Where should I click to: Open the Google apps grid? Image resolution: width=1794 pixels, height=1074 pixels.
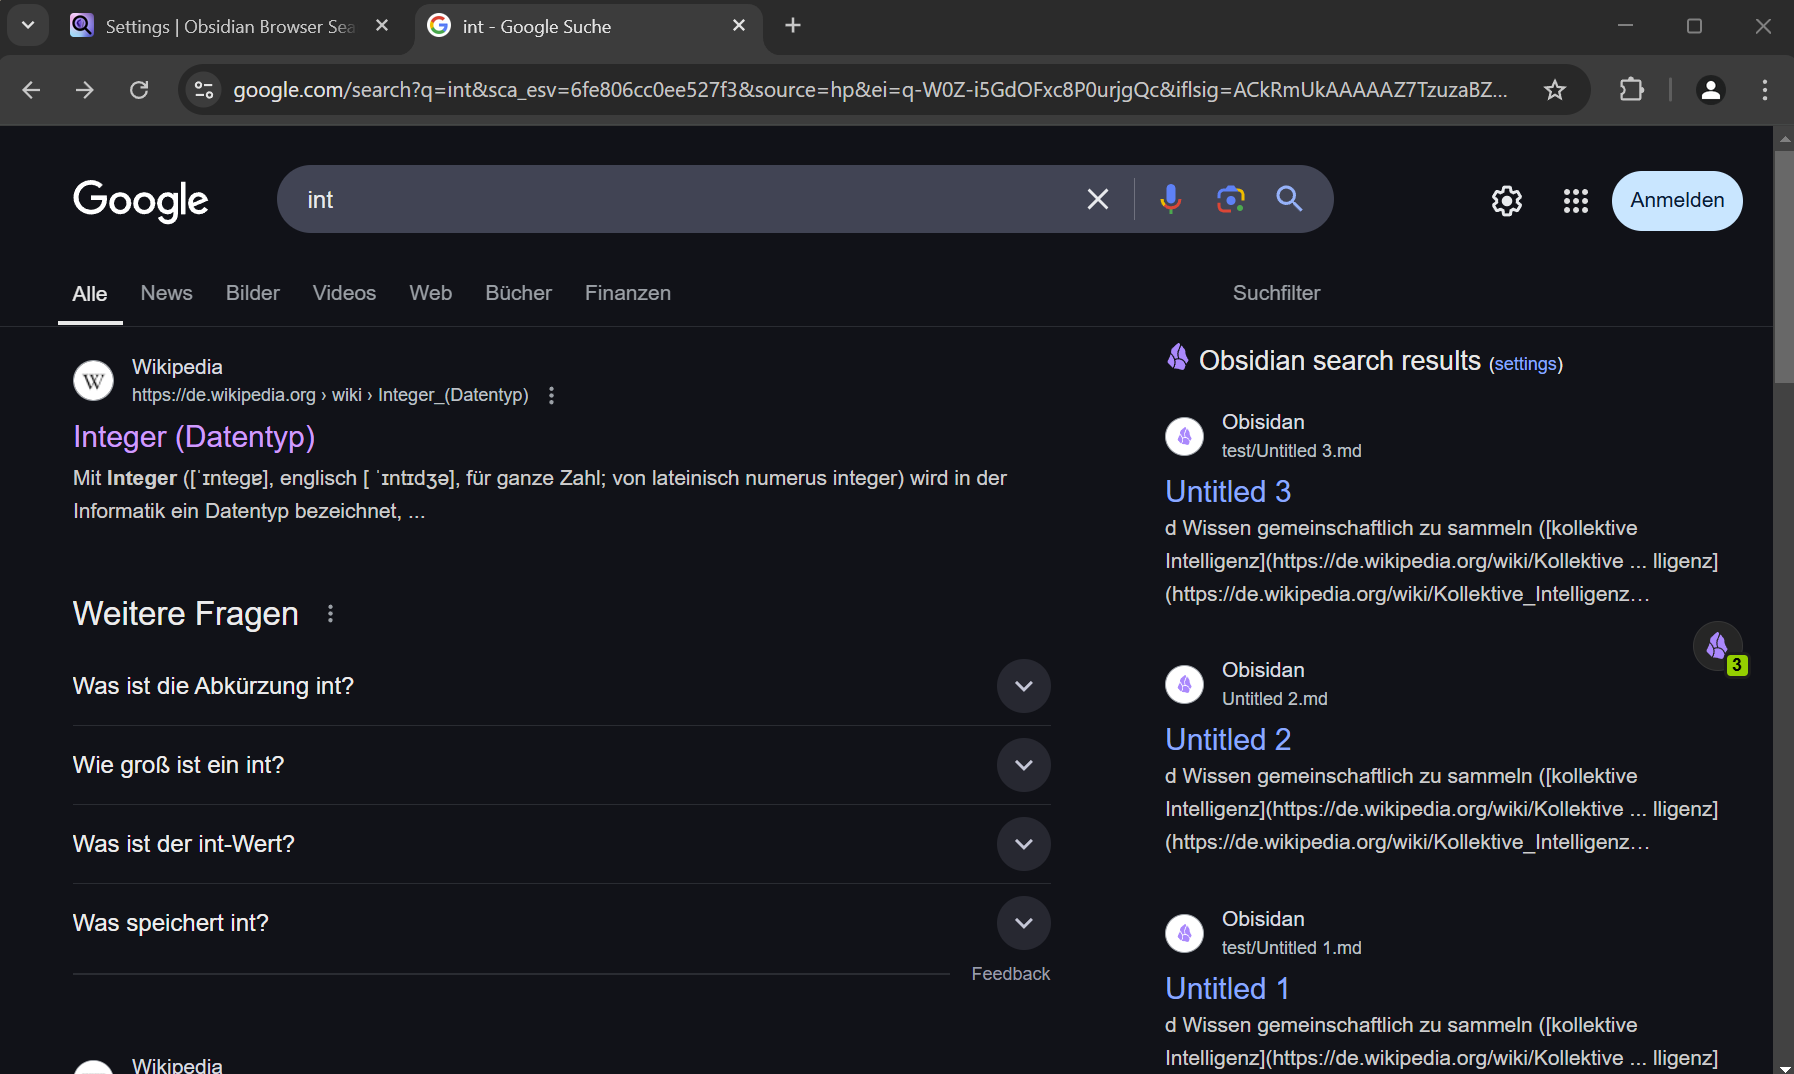click(1575, 201)
